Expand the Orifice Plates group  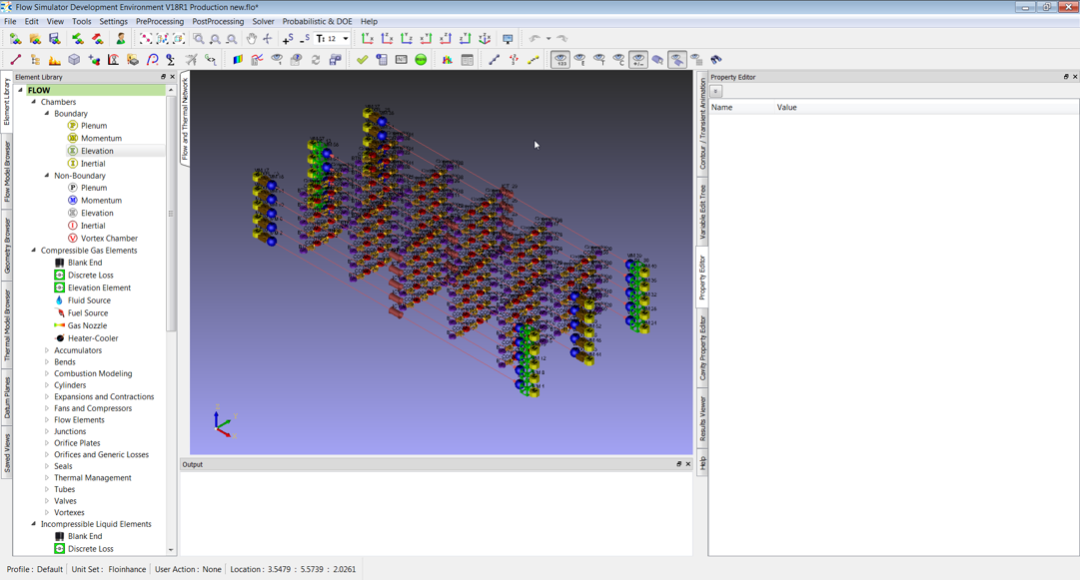[47, 443]
